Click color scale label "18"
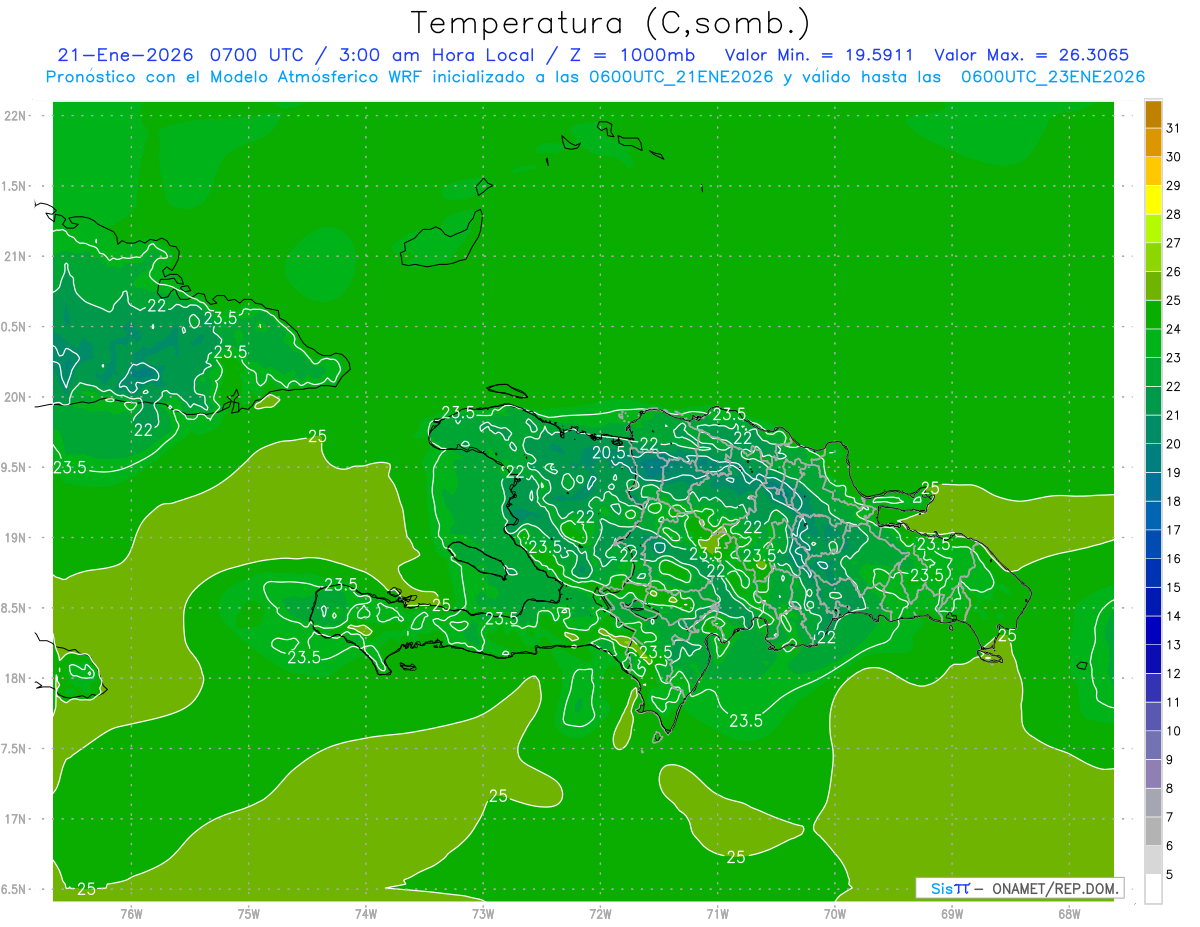The width and height of the screenshot is (1200, 927). [x=1173, y=501]
